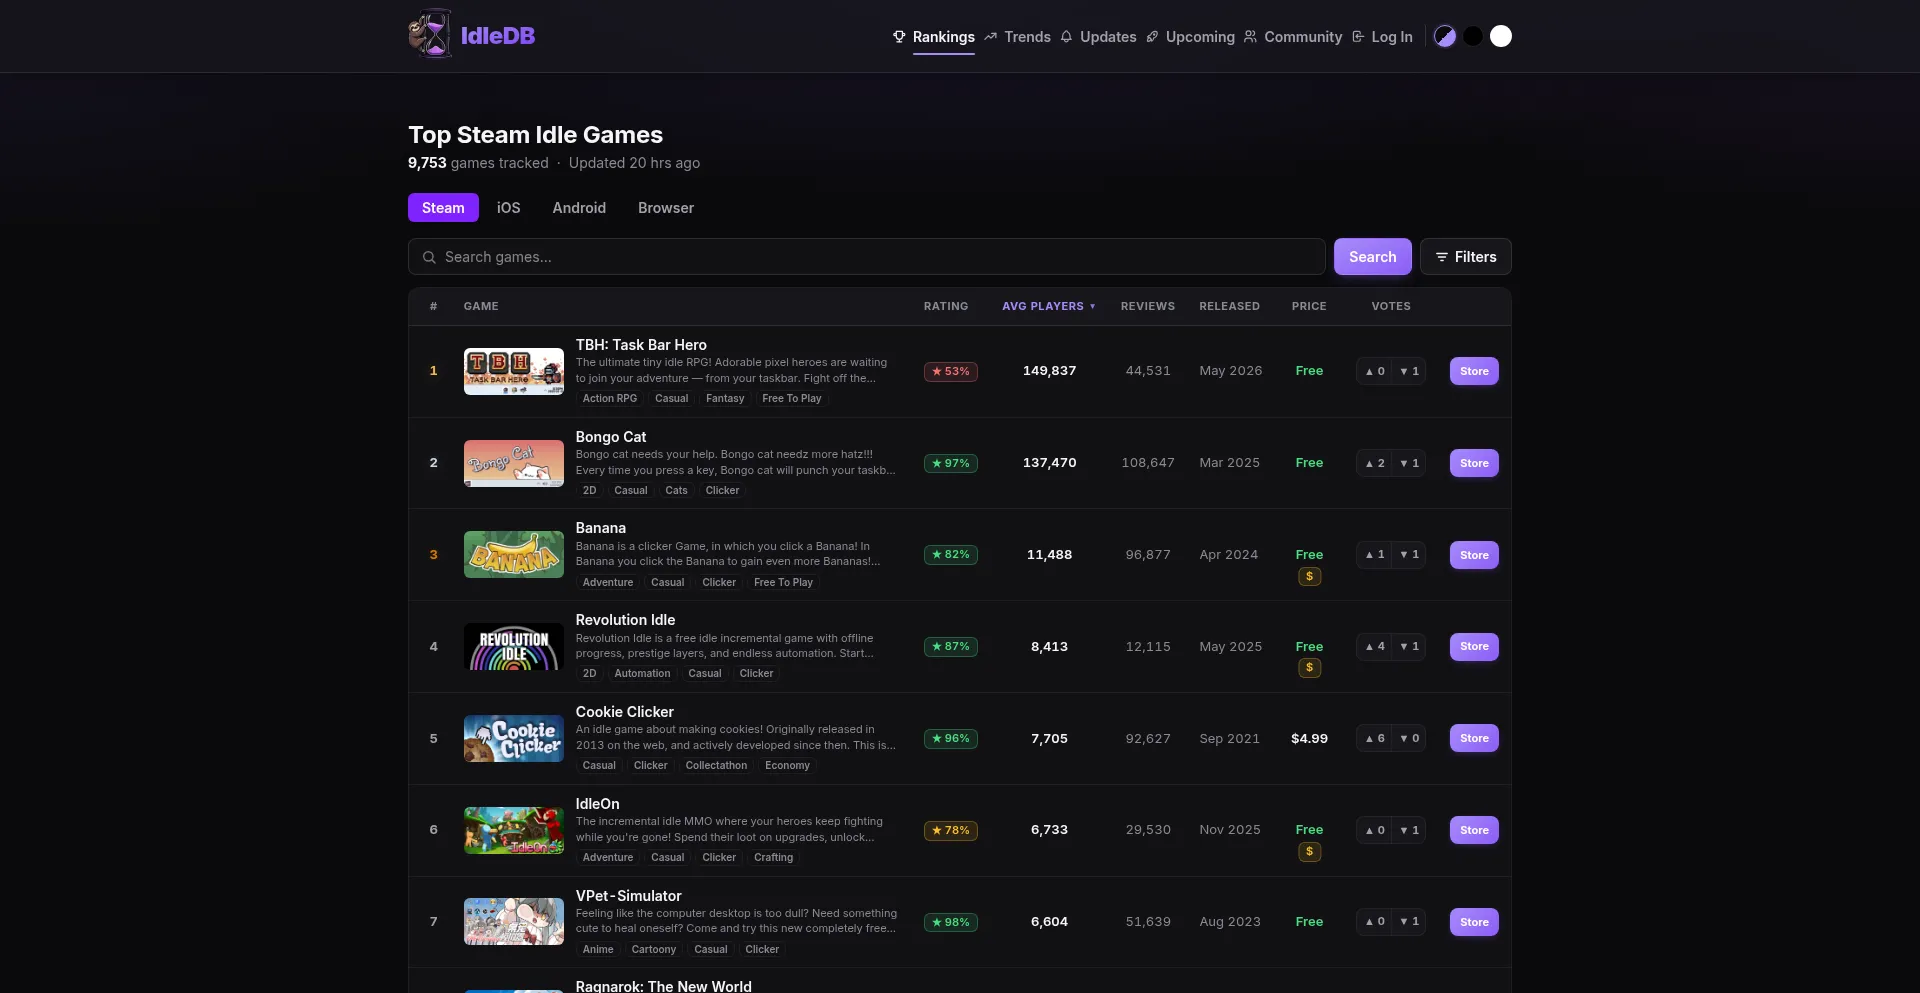Click the Log In link
This screenshot has height=993, width=1920.
click(1382, 37)
